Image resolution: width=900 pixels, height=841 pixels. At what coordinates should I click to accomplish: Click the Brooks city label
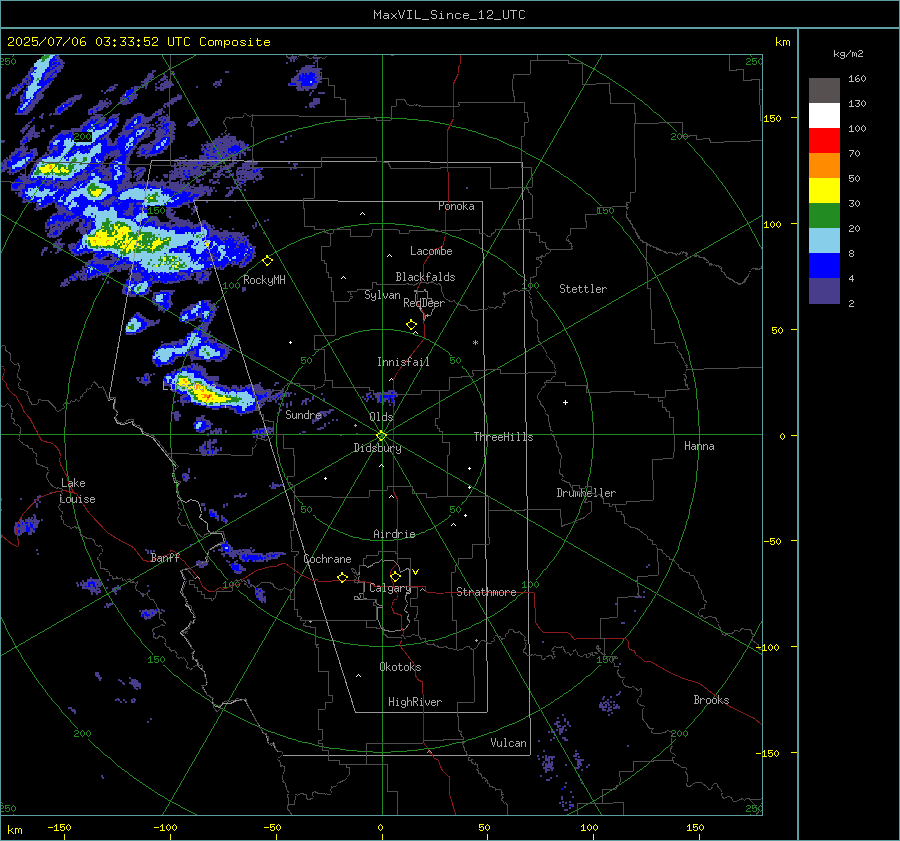pyautogui.click(x=711, y=700)
